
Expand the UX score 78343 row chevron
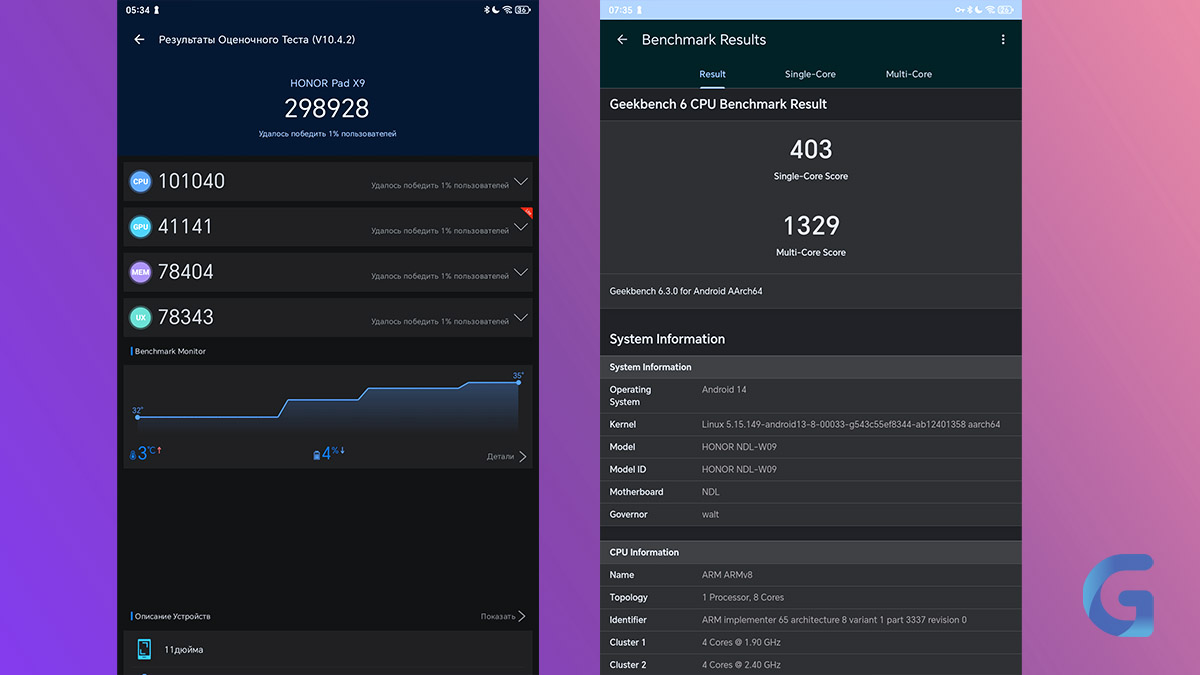(x=520, y=318)
